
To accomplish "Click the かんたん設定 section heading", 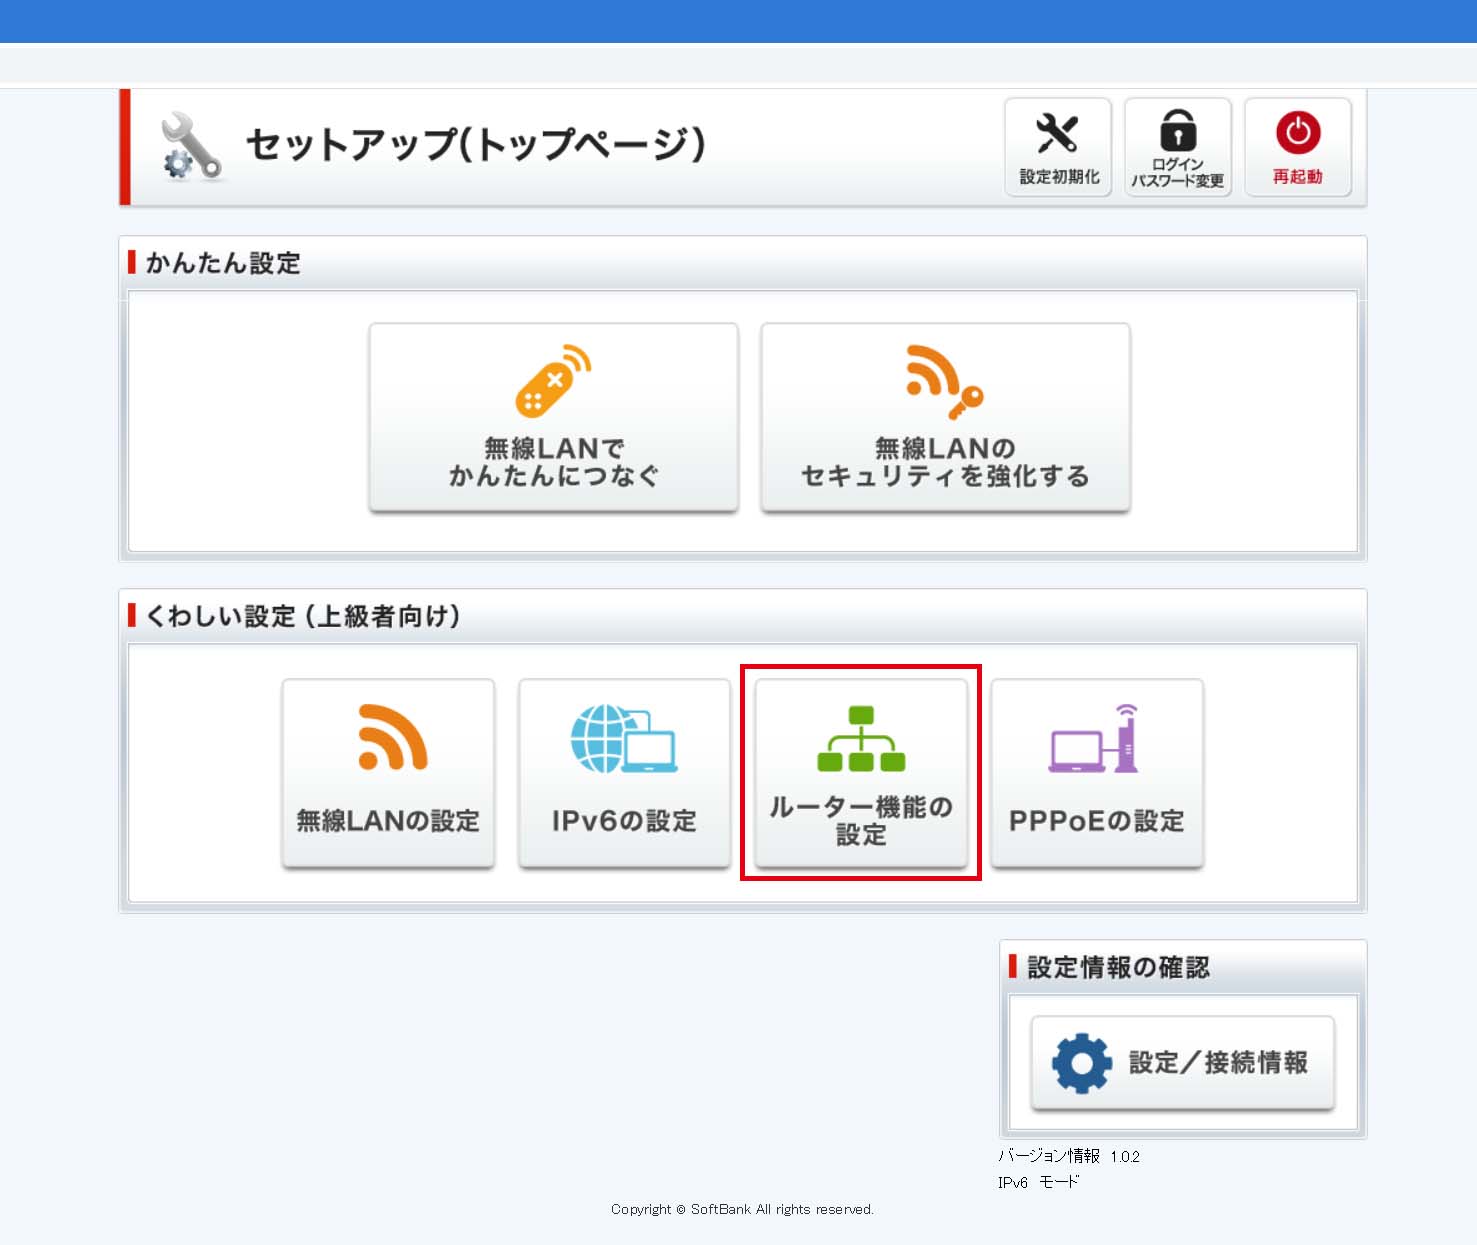I will pos(223,263).
